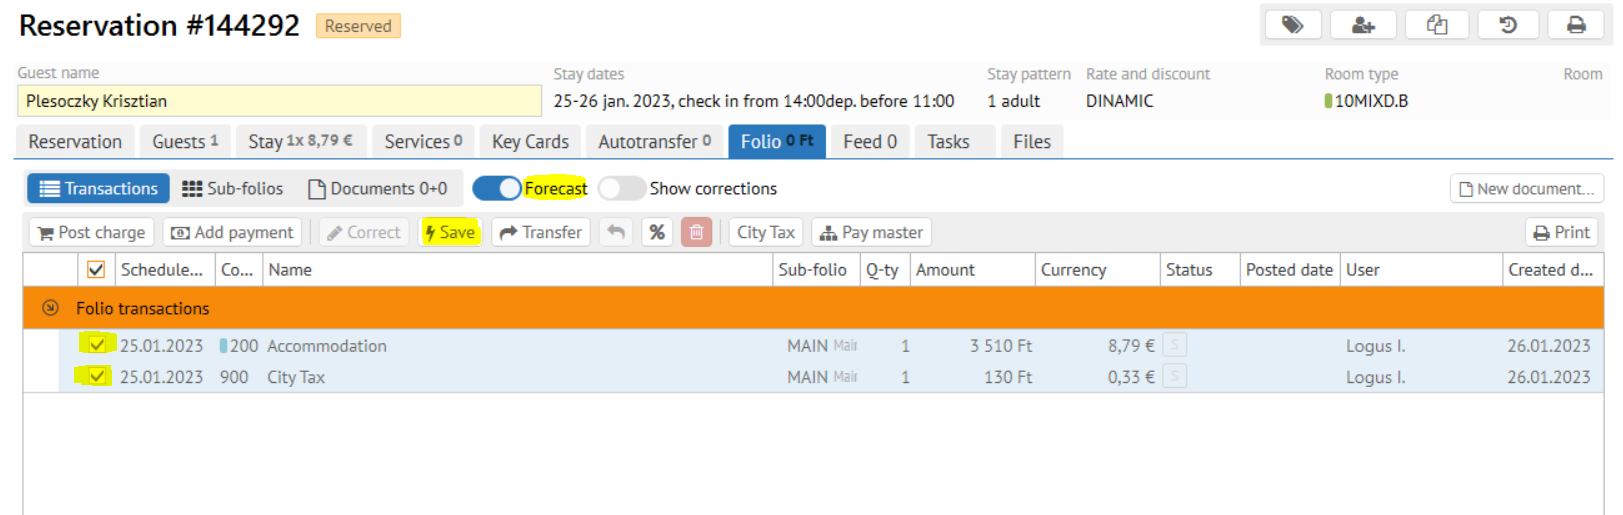Viewport: 1623px width, 515px height.
Task: Click the copy reservation icon button
Action: (x=1437, y=25)
